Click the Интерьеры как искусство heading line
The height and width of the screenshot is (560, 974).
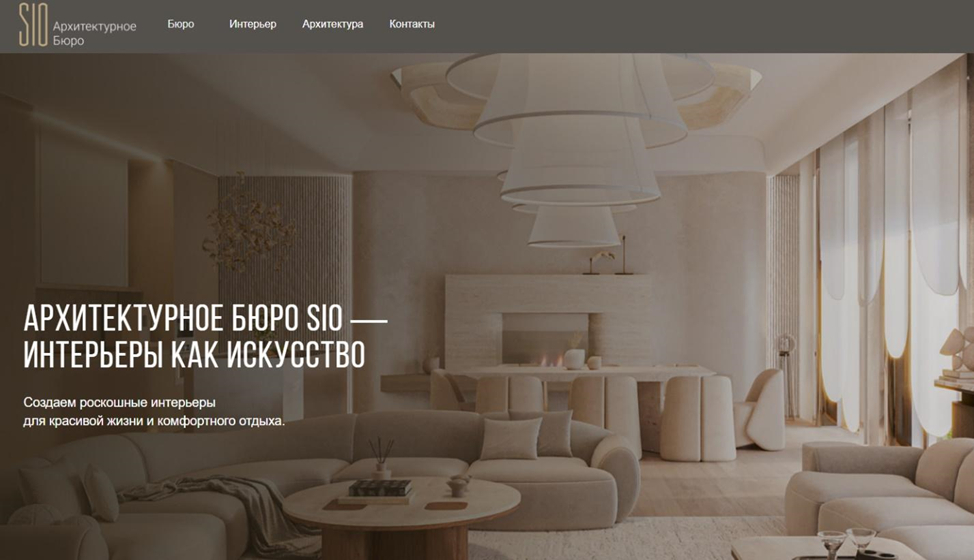point(194,355)
